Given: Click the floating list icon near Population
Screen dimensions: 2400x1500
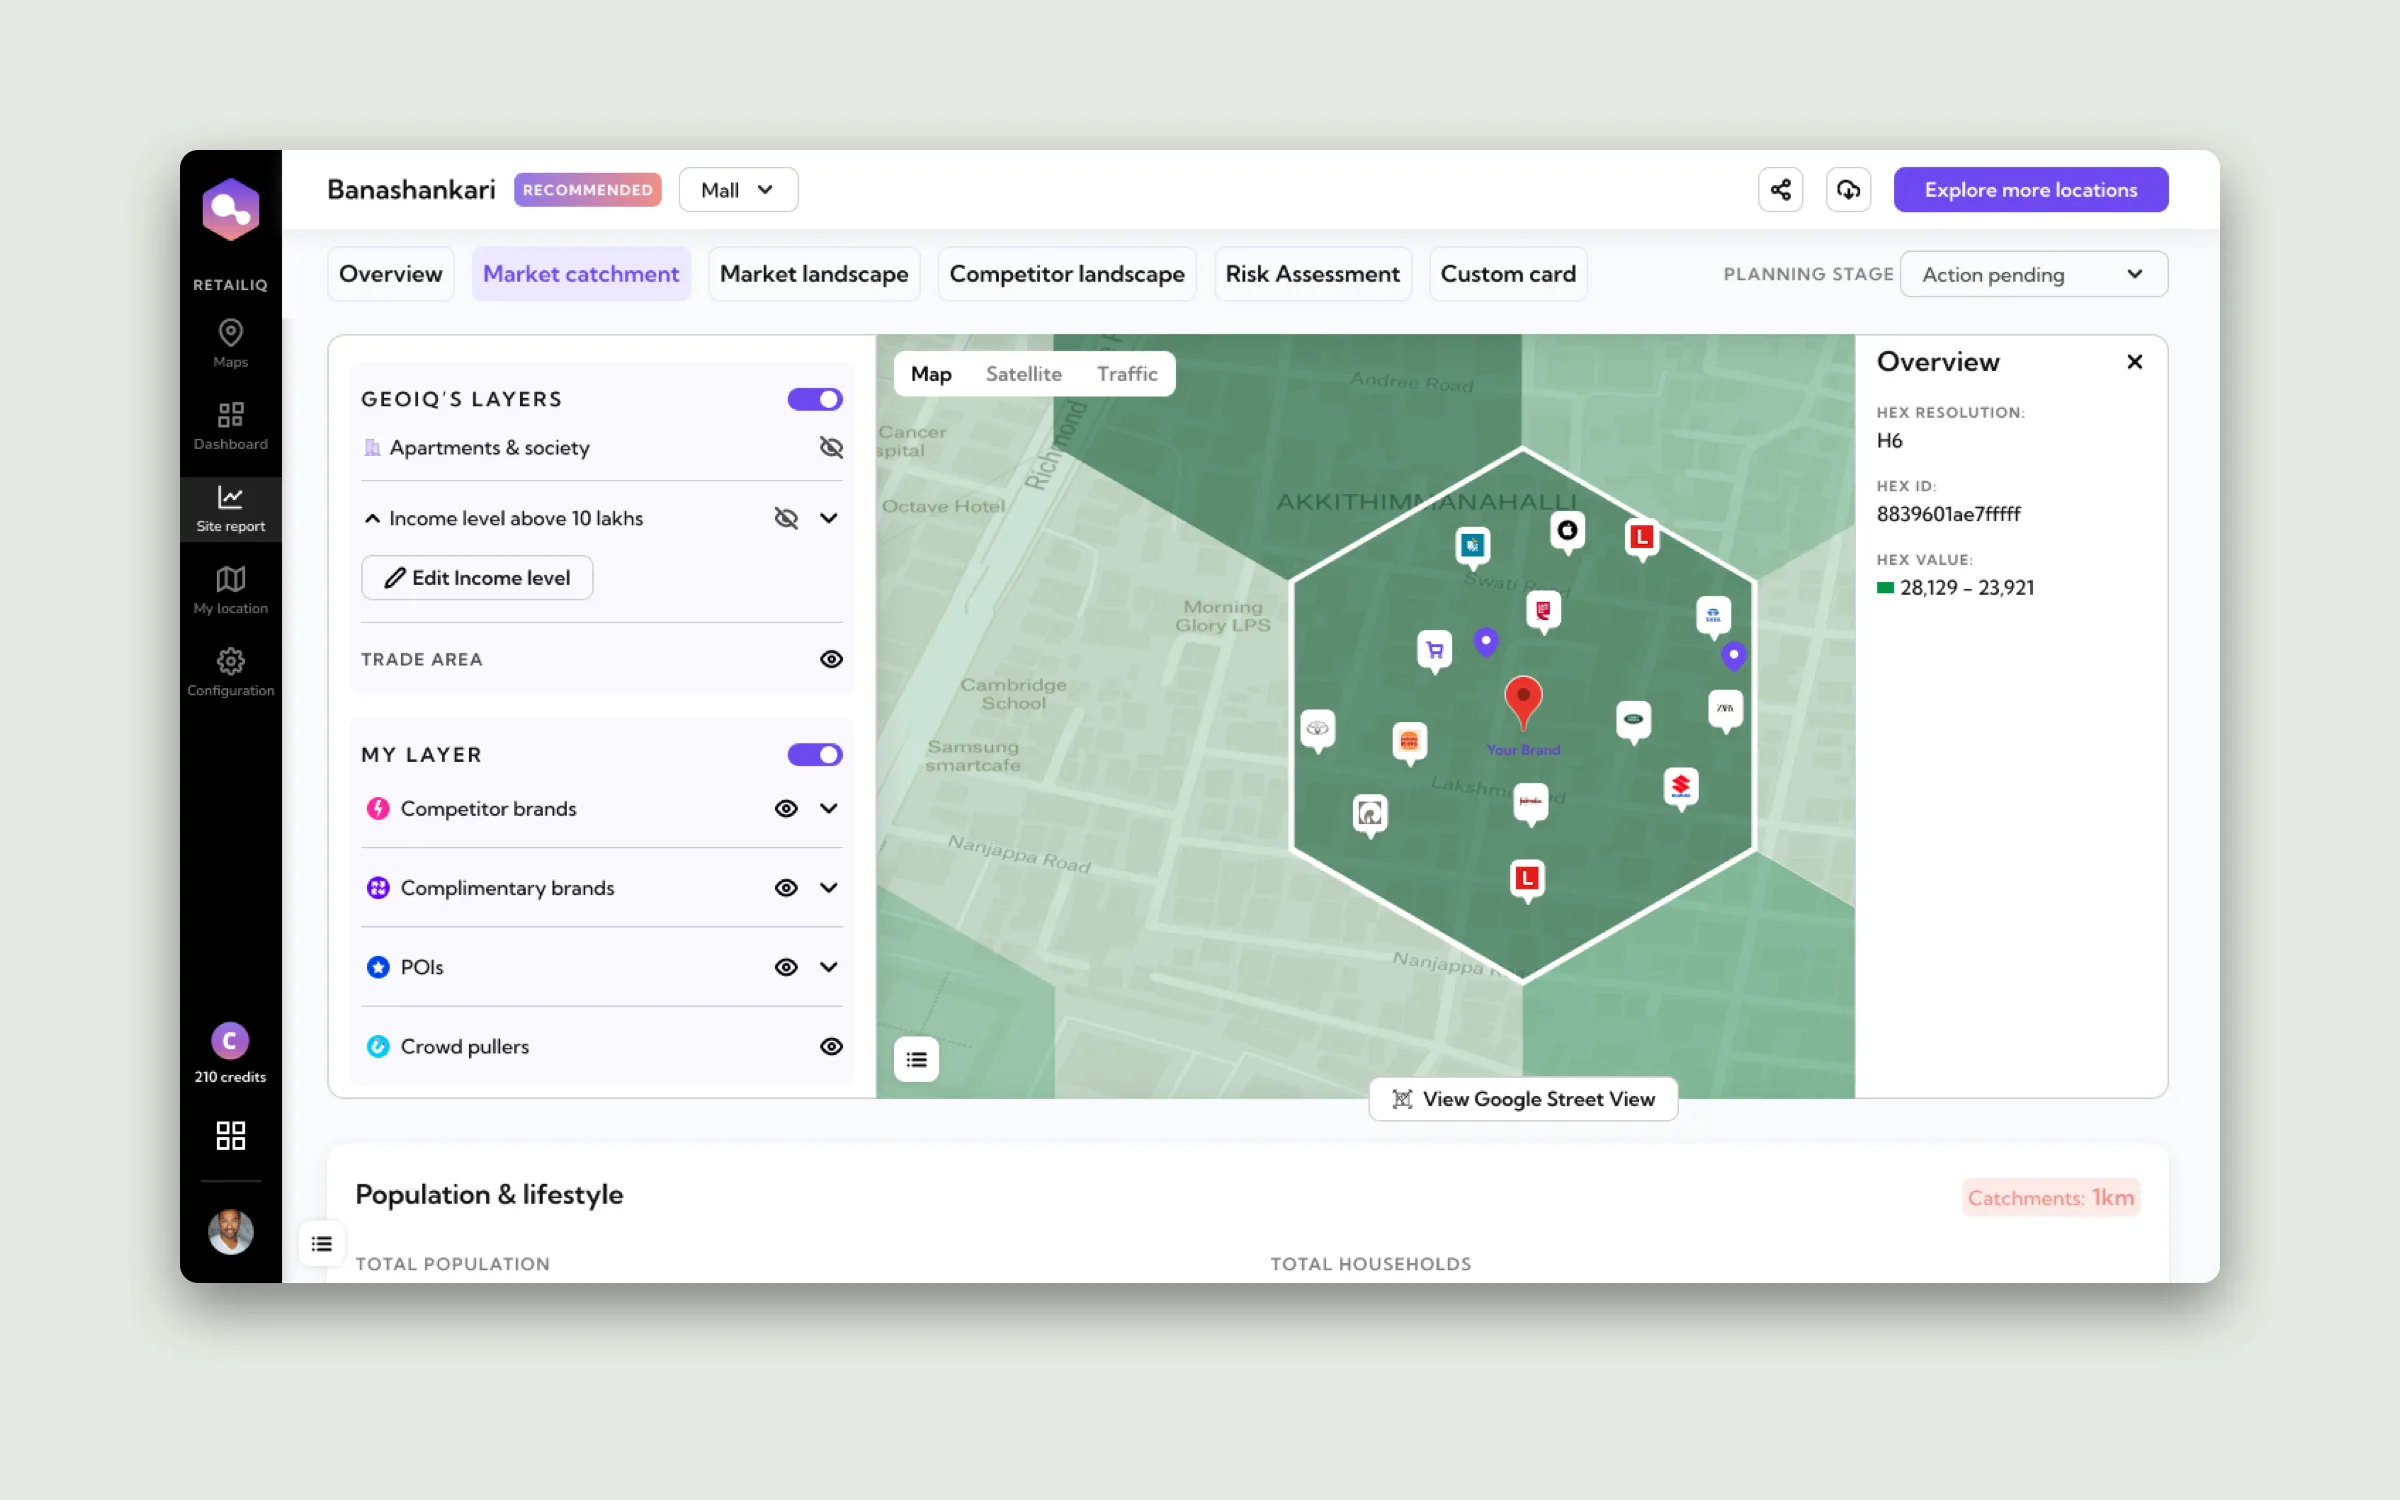Looking at the screenshot, I should click(321, 1244).
